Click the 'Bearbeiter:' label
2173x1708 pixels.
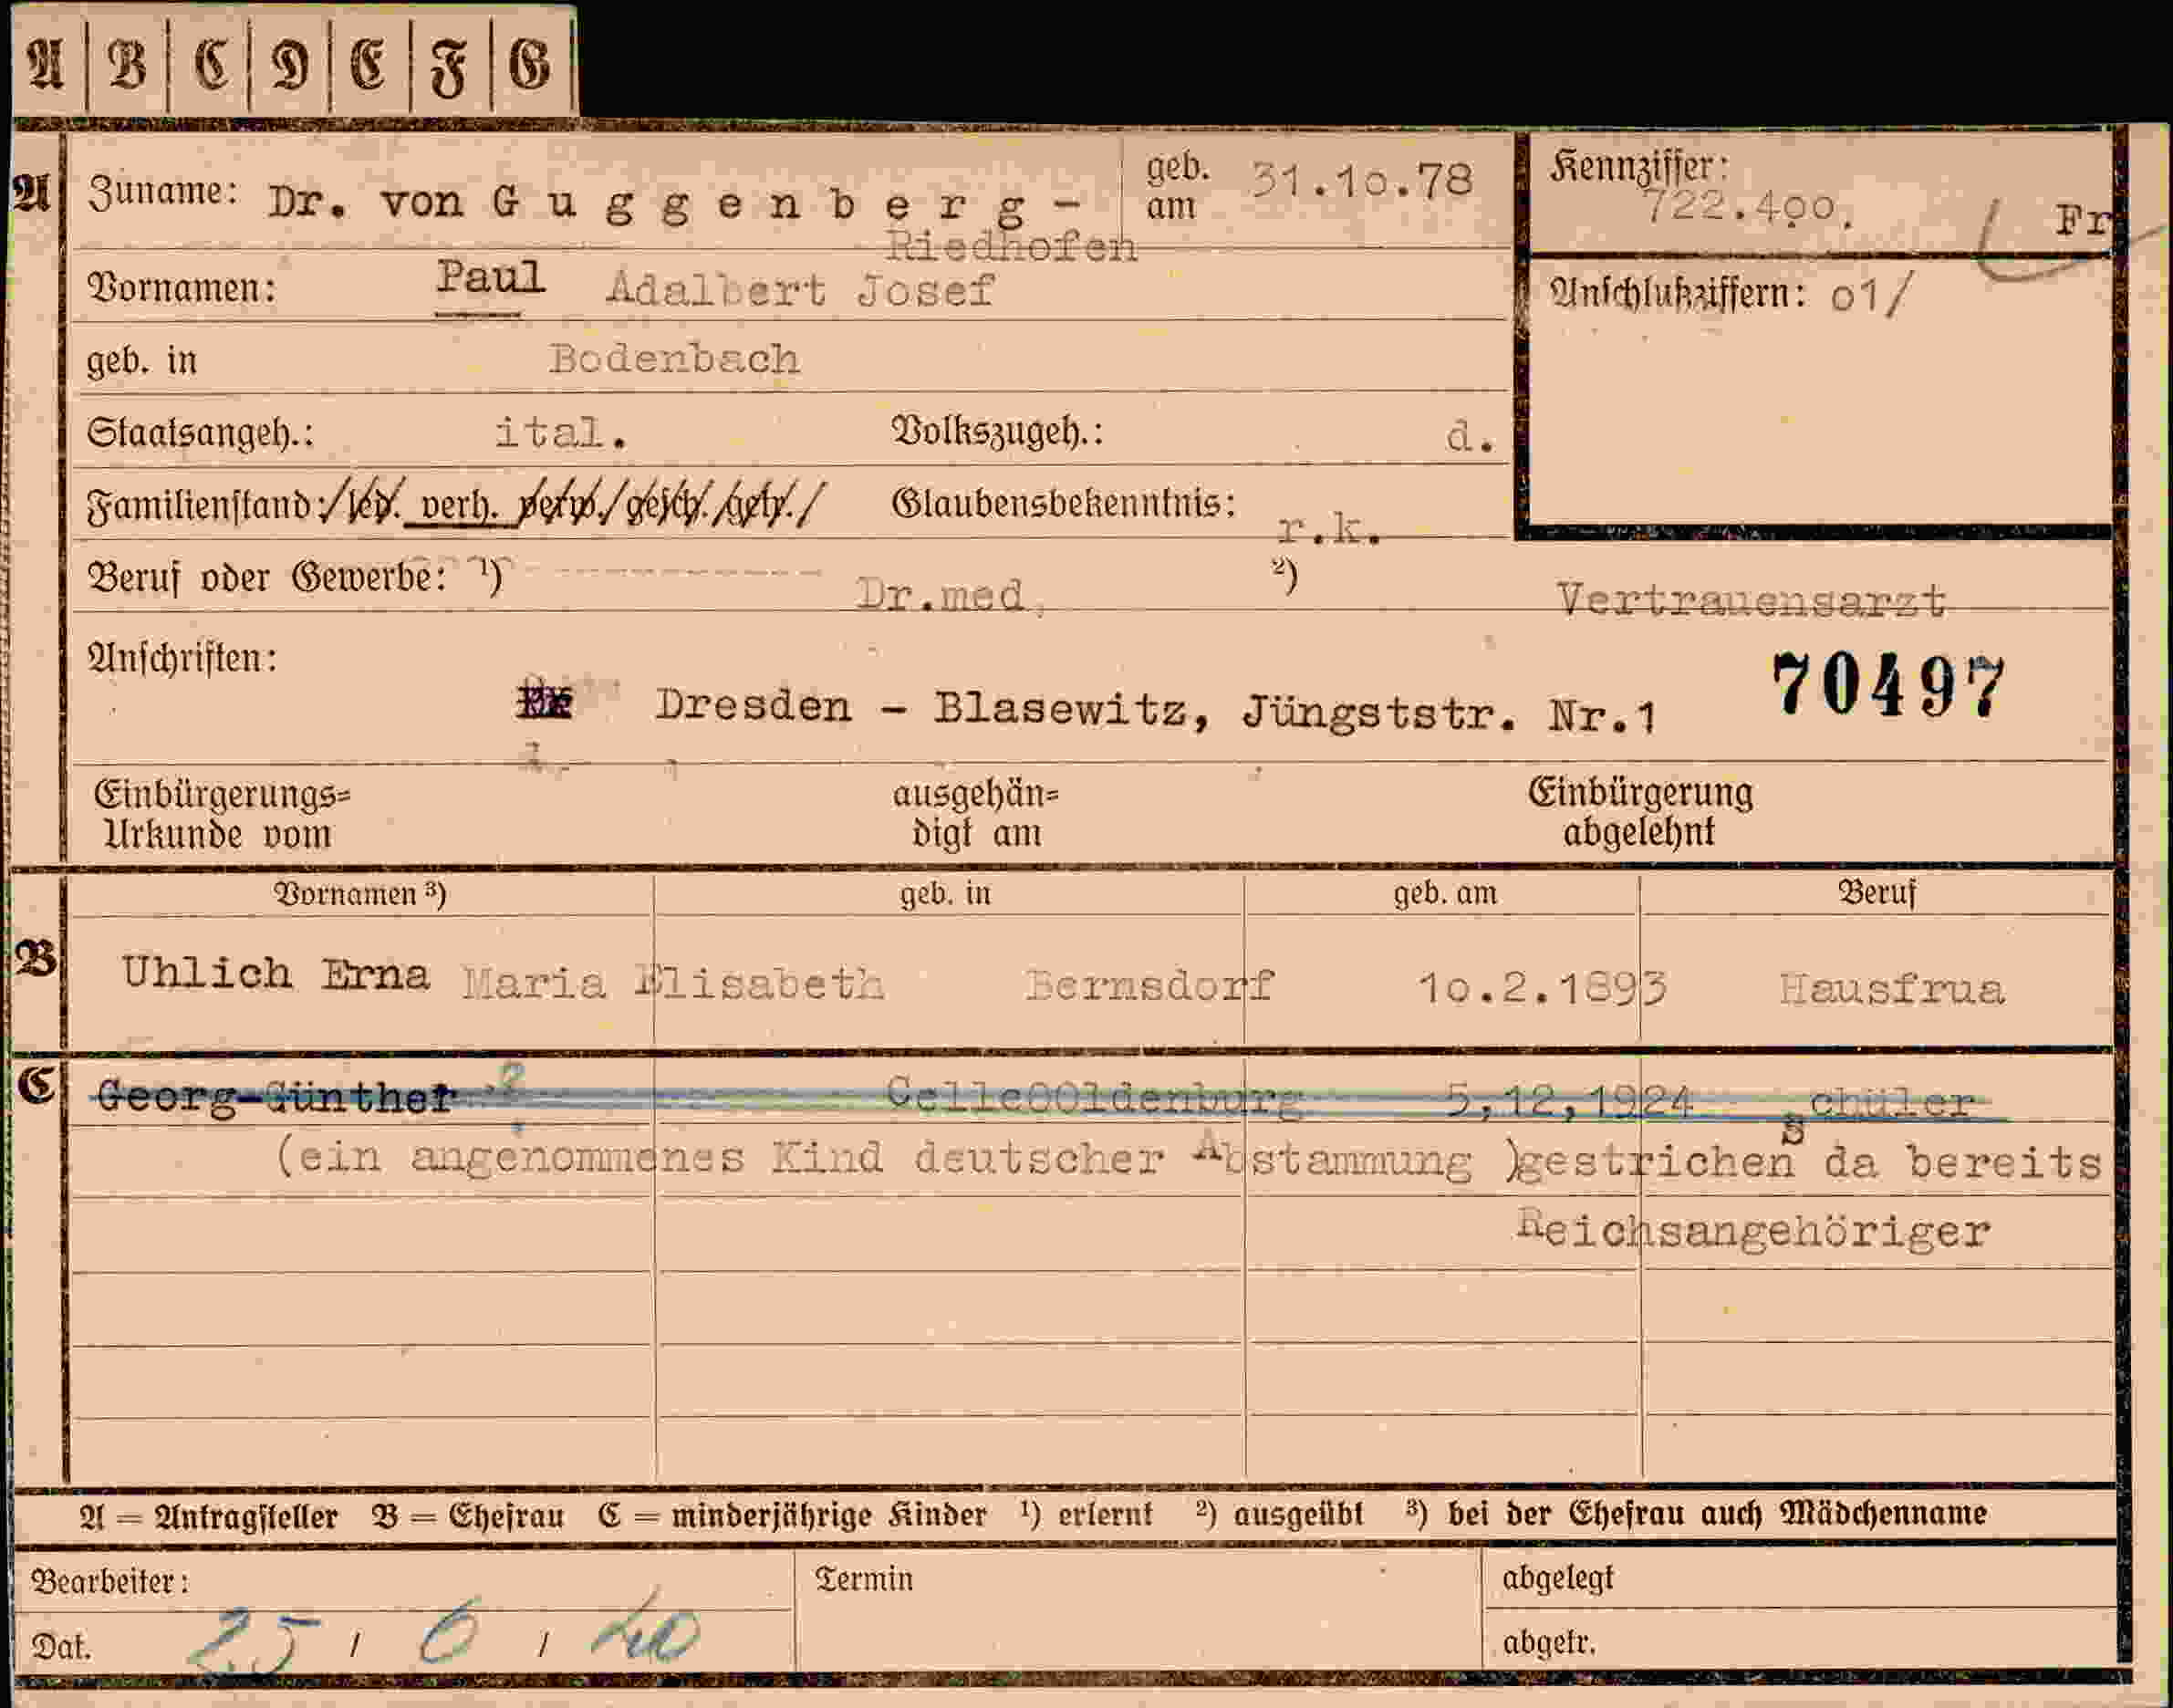(x=110, y=1583)
